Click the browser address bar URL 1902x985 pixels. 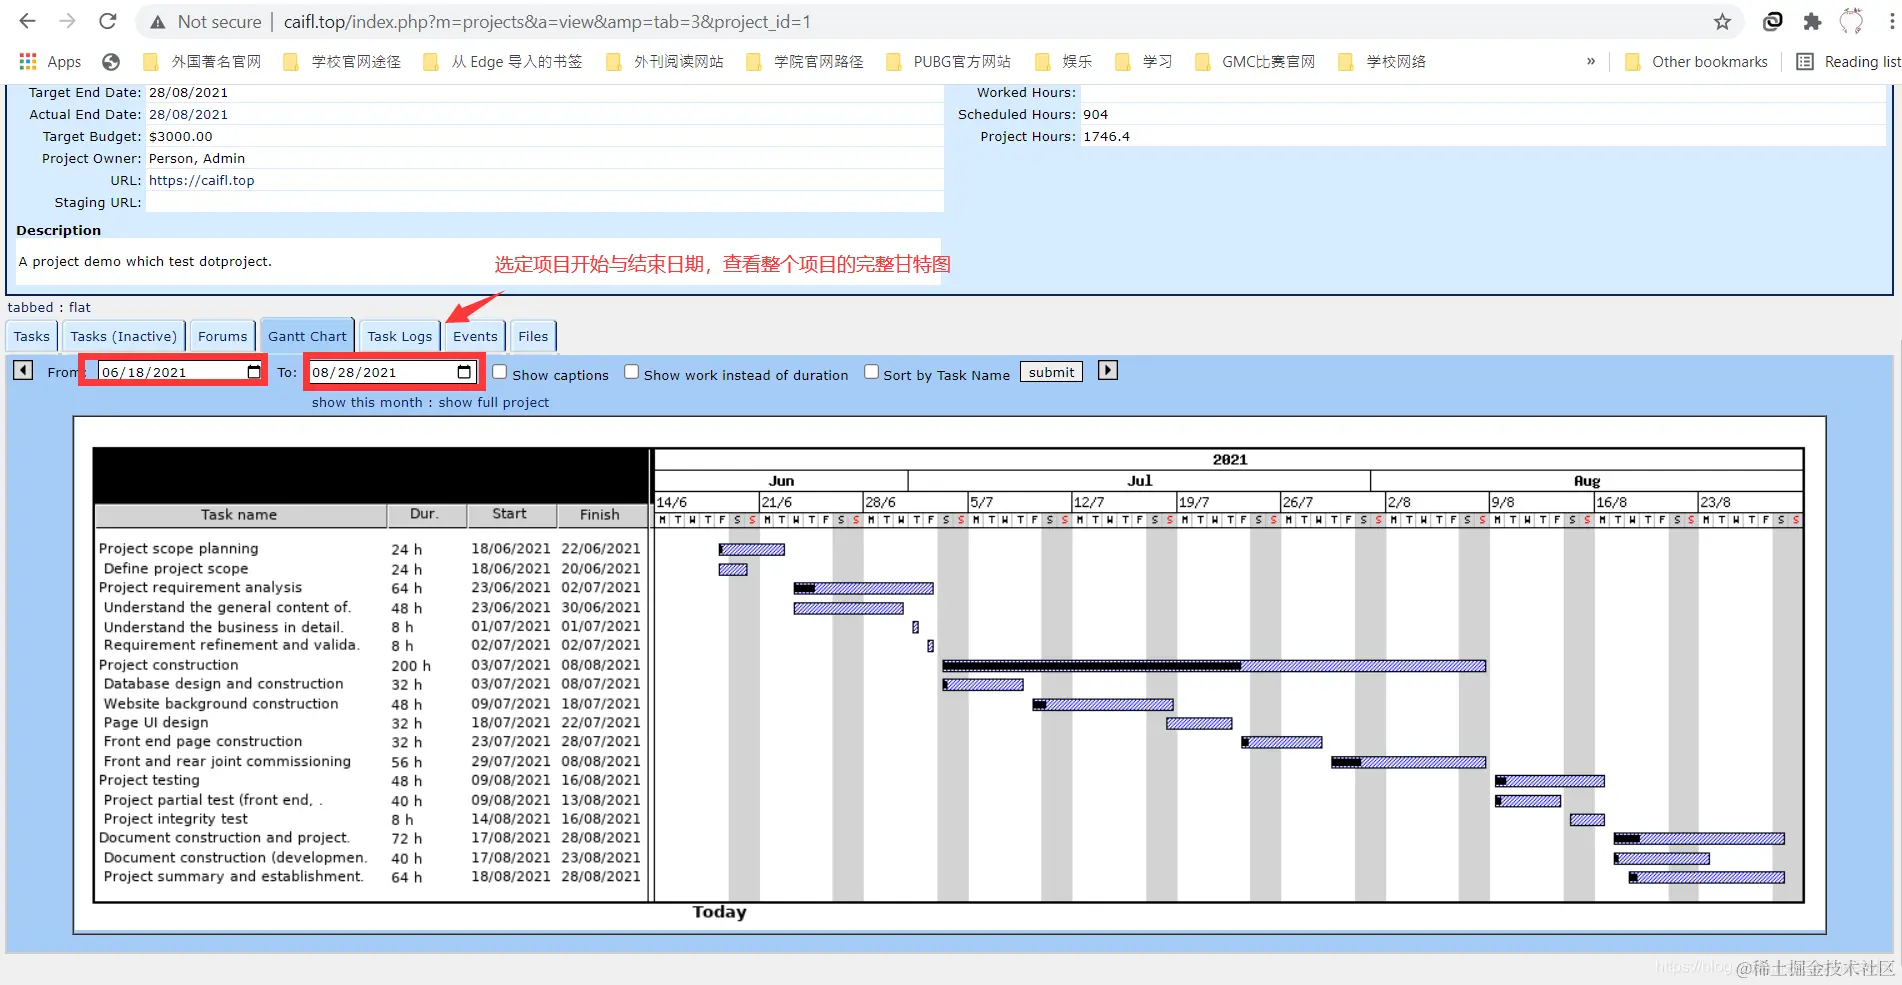pyautogui.click(x=547, y=22)
